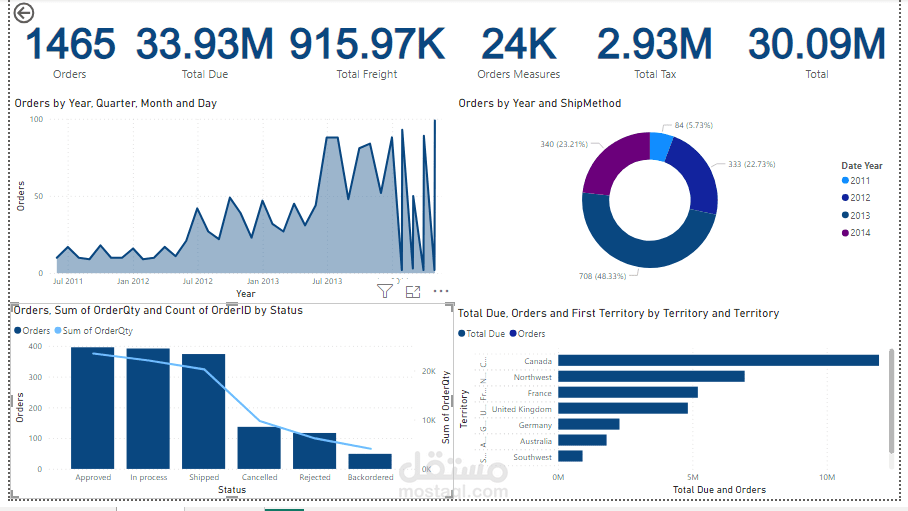Click the focus mode icon

[413, 292]
